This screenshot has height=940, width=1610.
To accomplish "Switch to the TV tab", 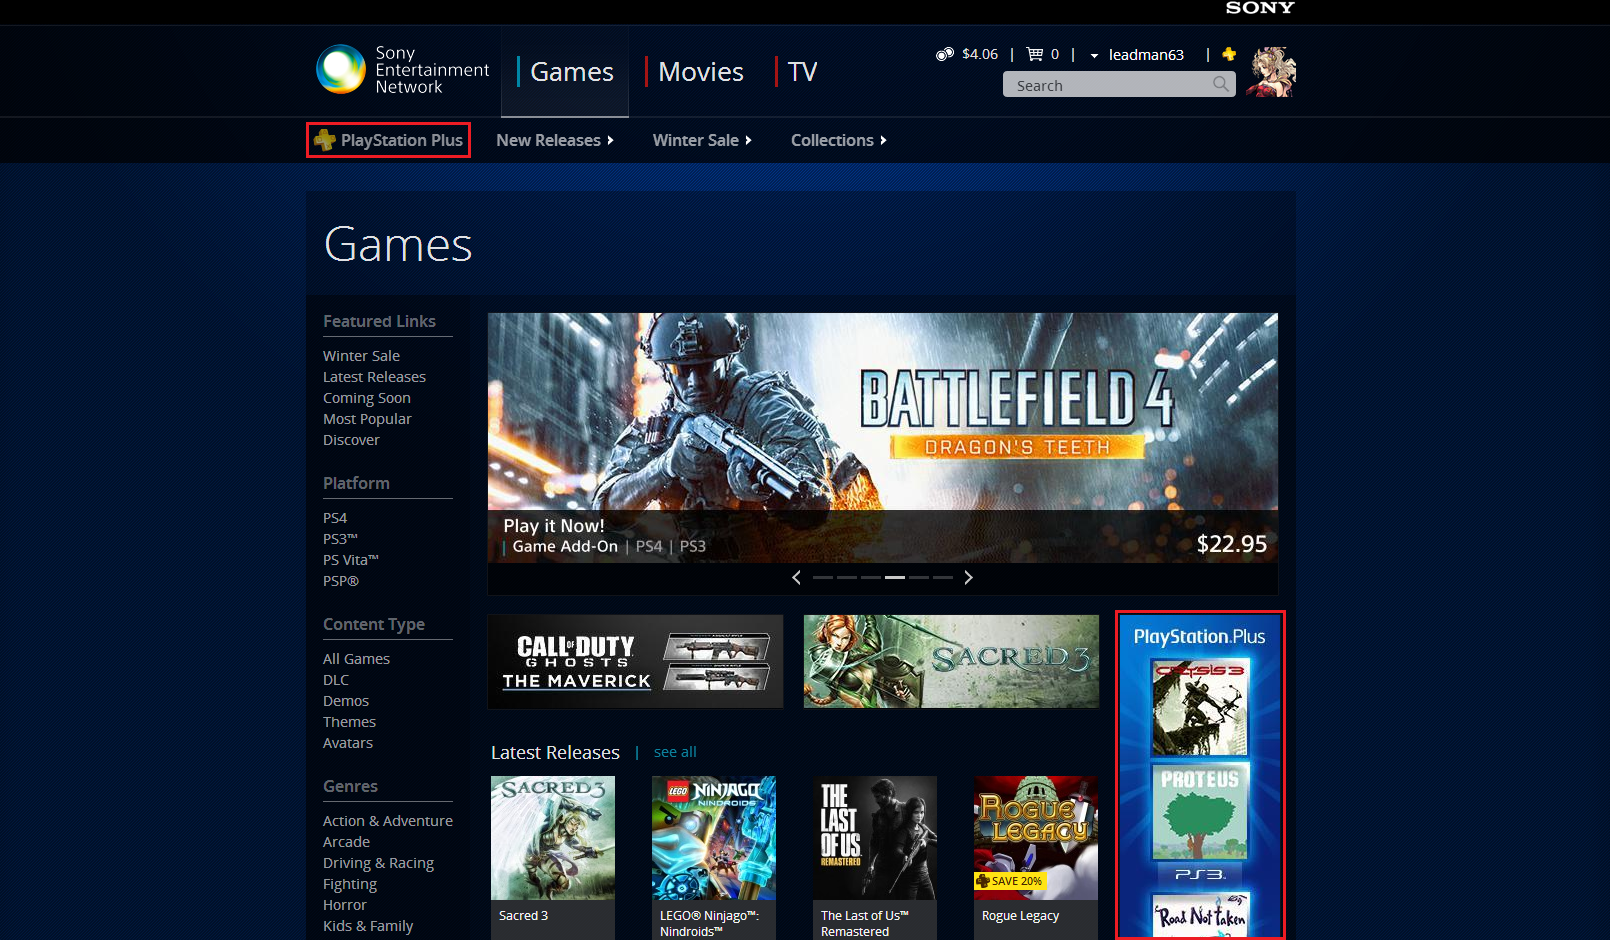I will coord(802,72).
